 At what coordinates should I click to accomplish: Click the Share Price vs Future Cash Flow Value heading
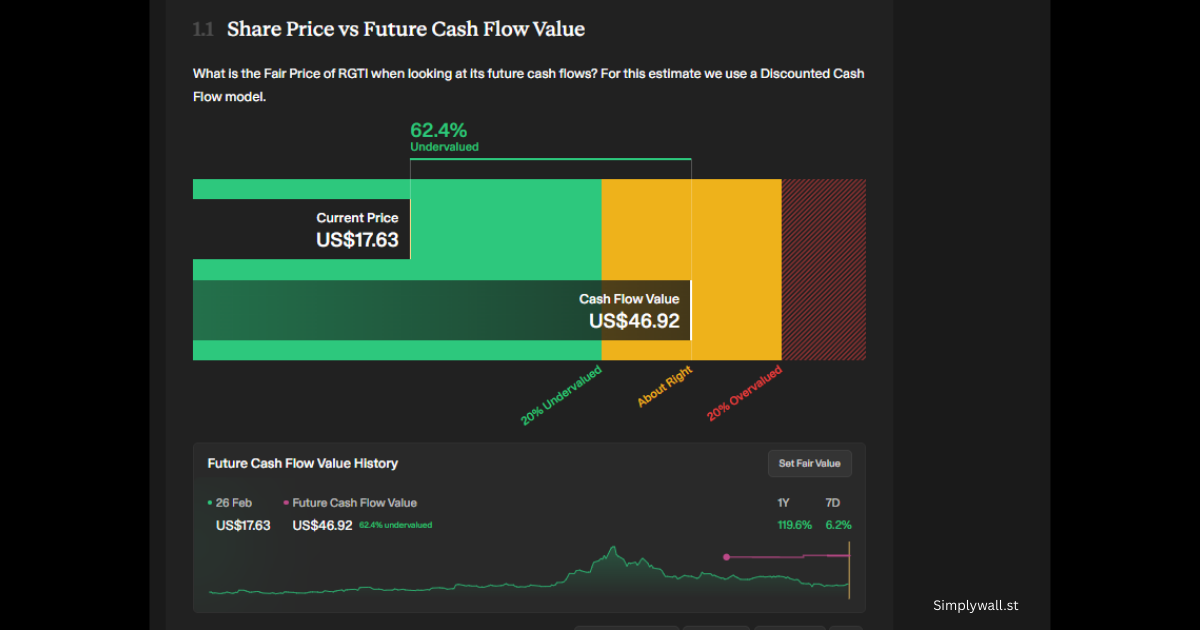(405, 29)
